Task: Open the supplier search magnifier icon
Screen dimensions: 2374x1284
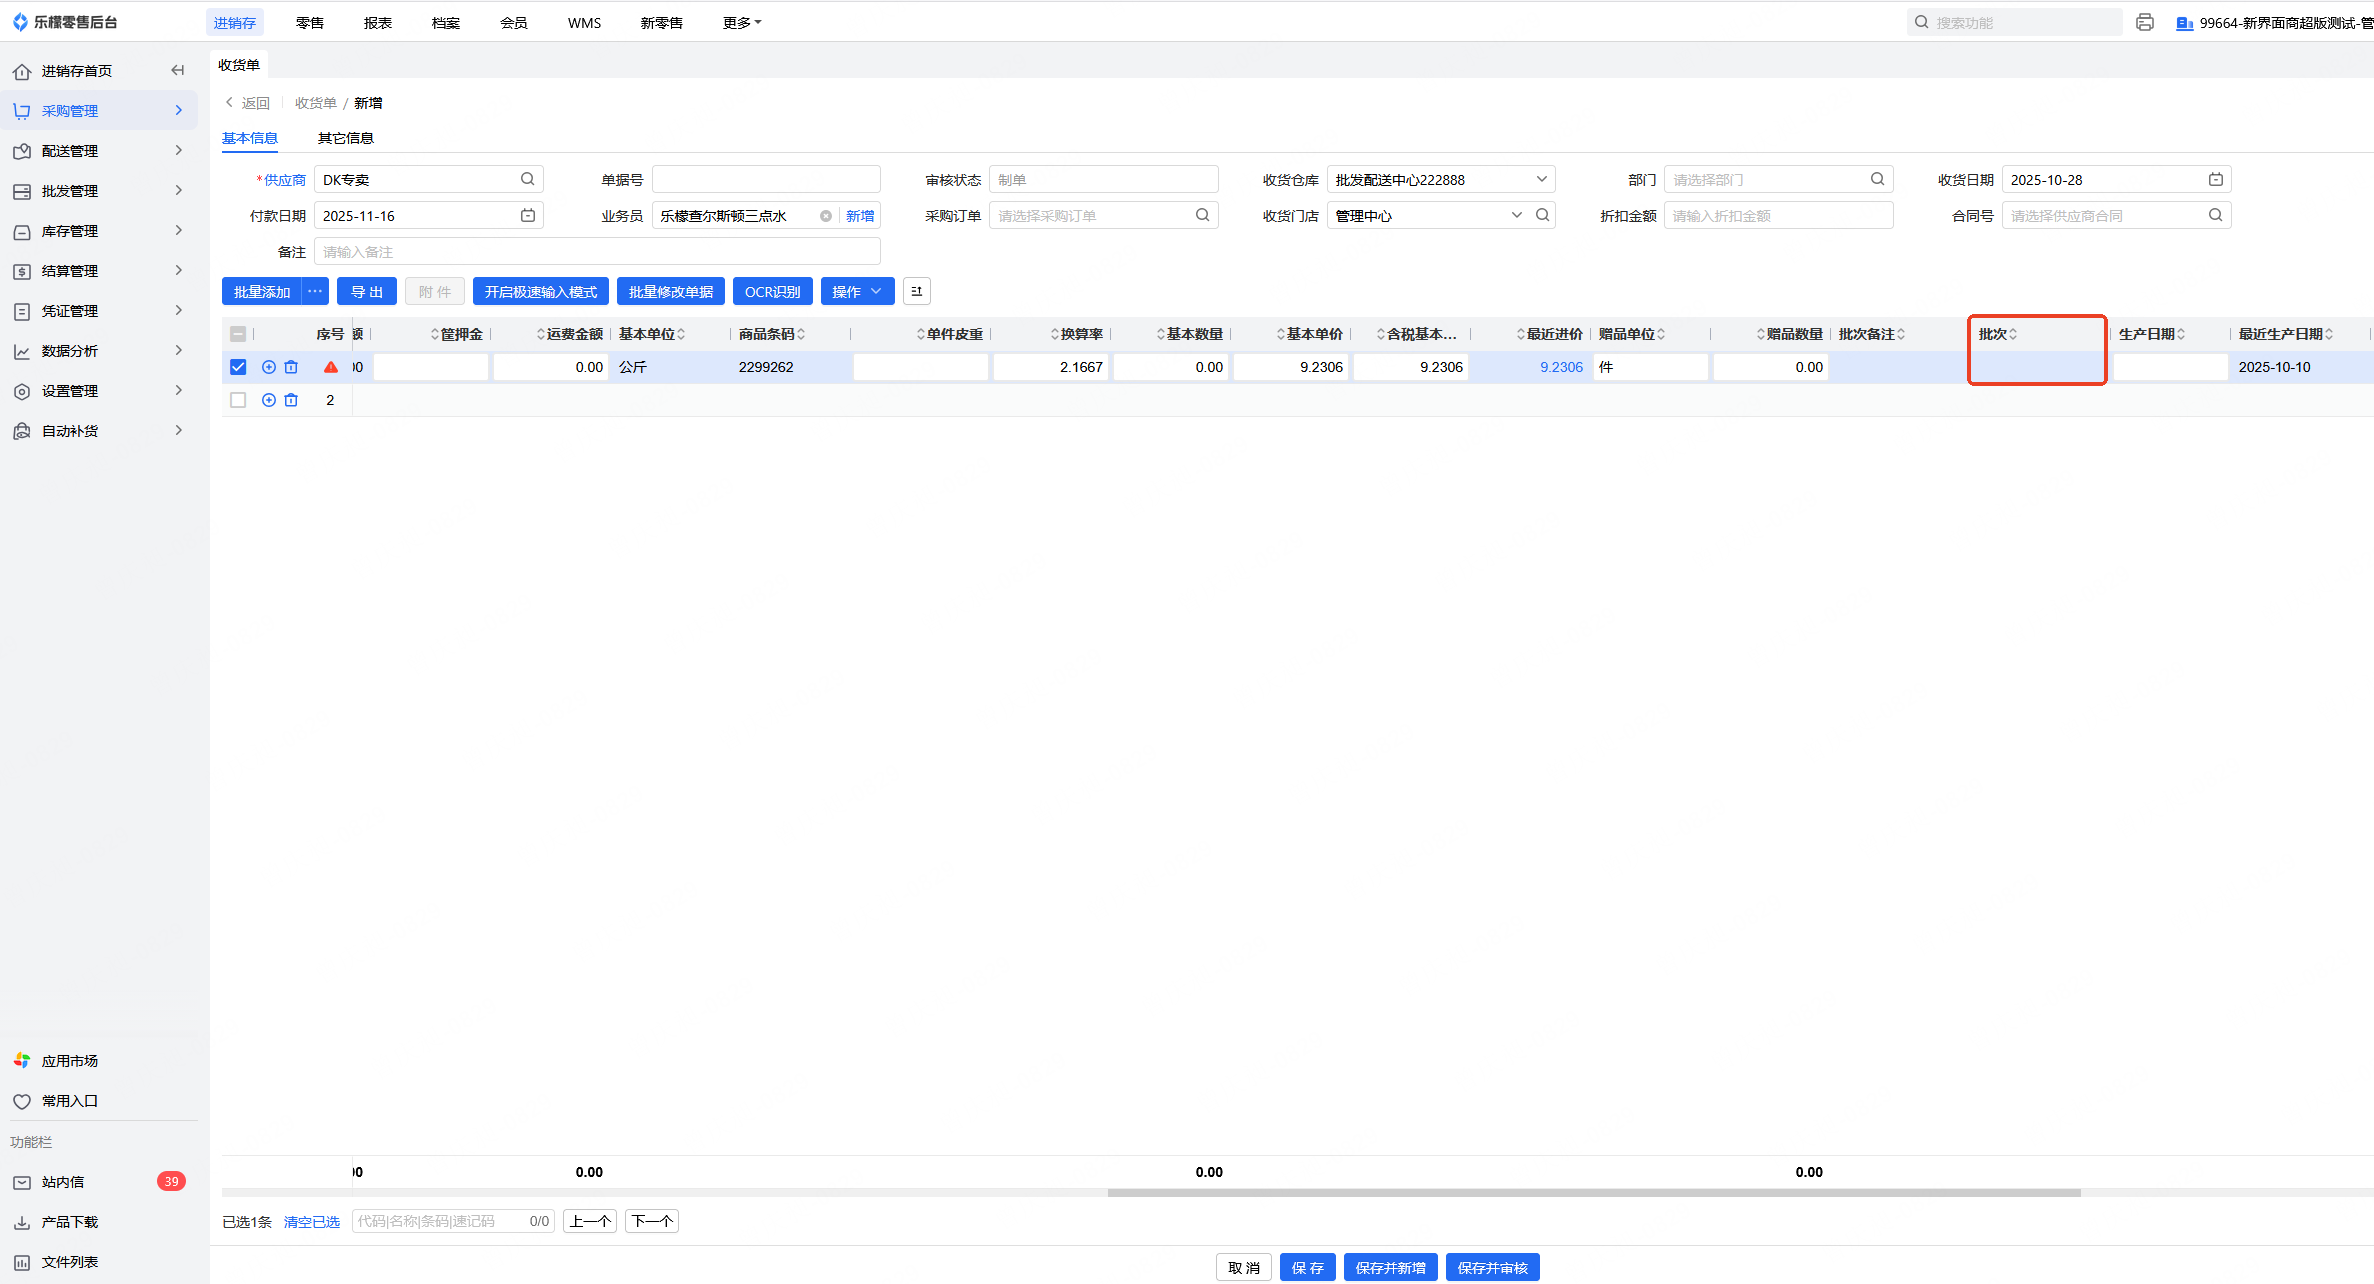Action: (x=527, y=179)
